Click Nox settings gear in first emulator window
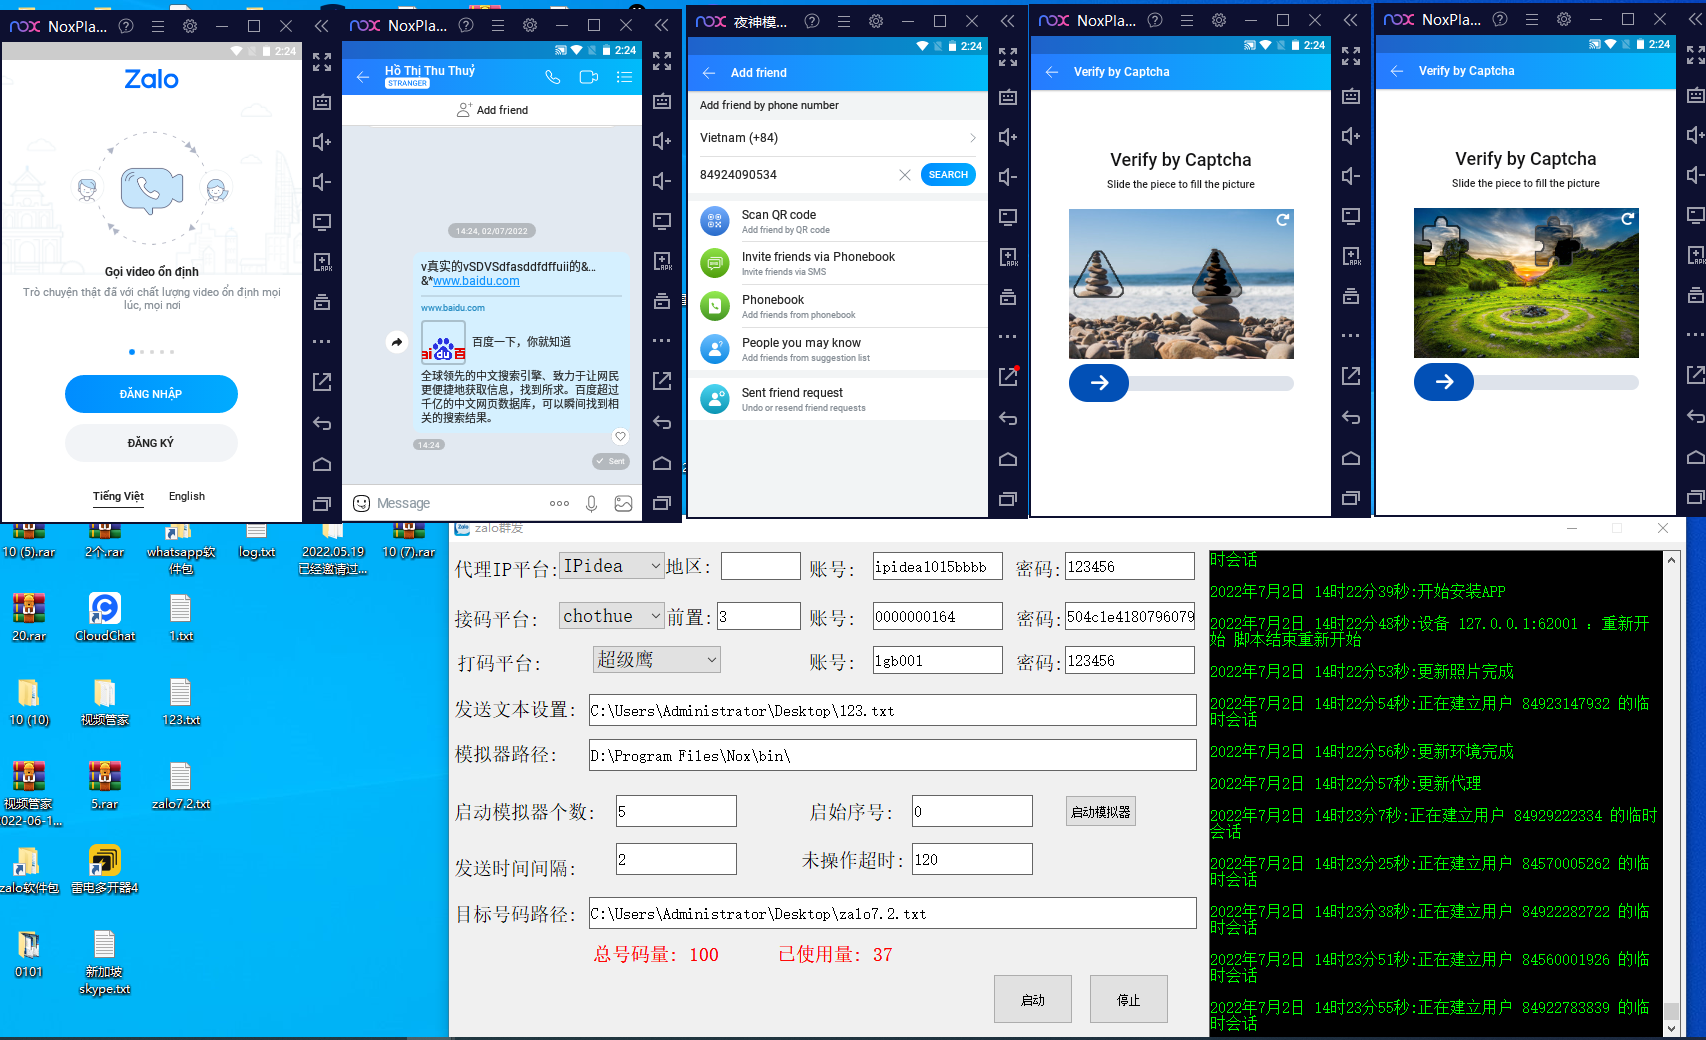 tap(190, 26)
